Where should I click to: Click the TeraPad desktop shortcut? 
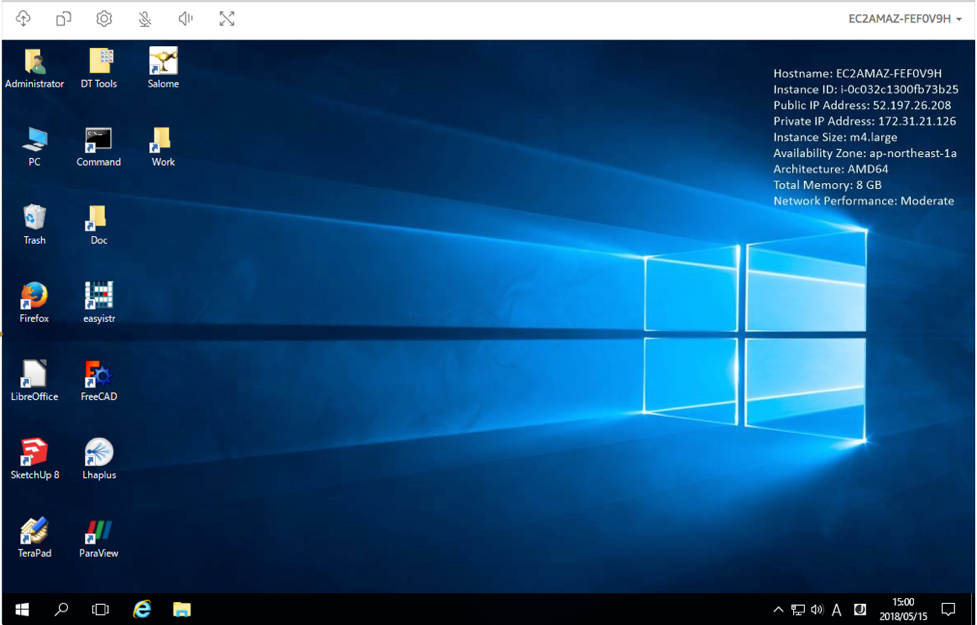[34, 531]
